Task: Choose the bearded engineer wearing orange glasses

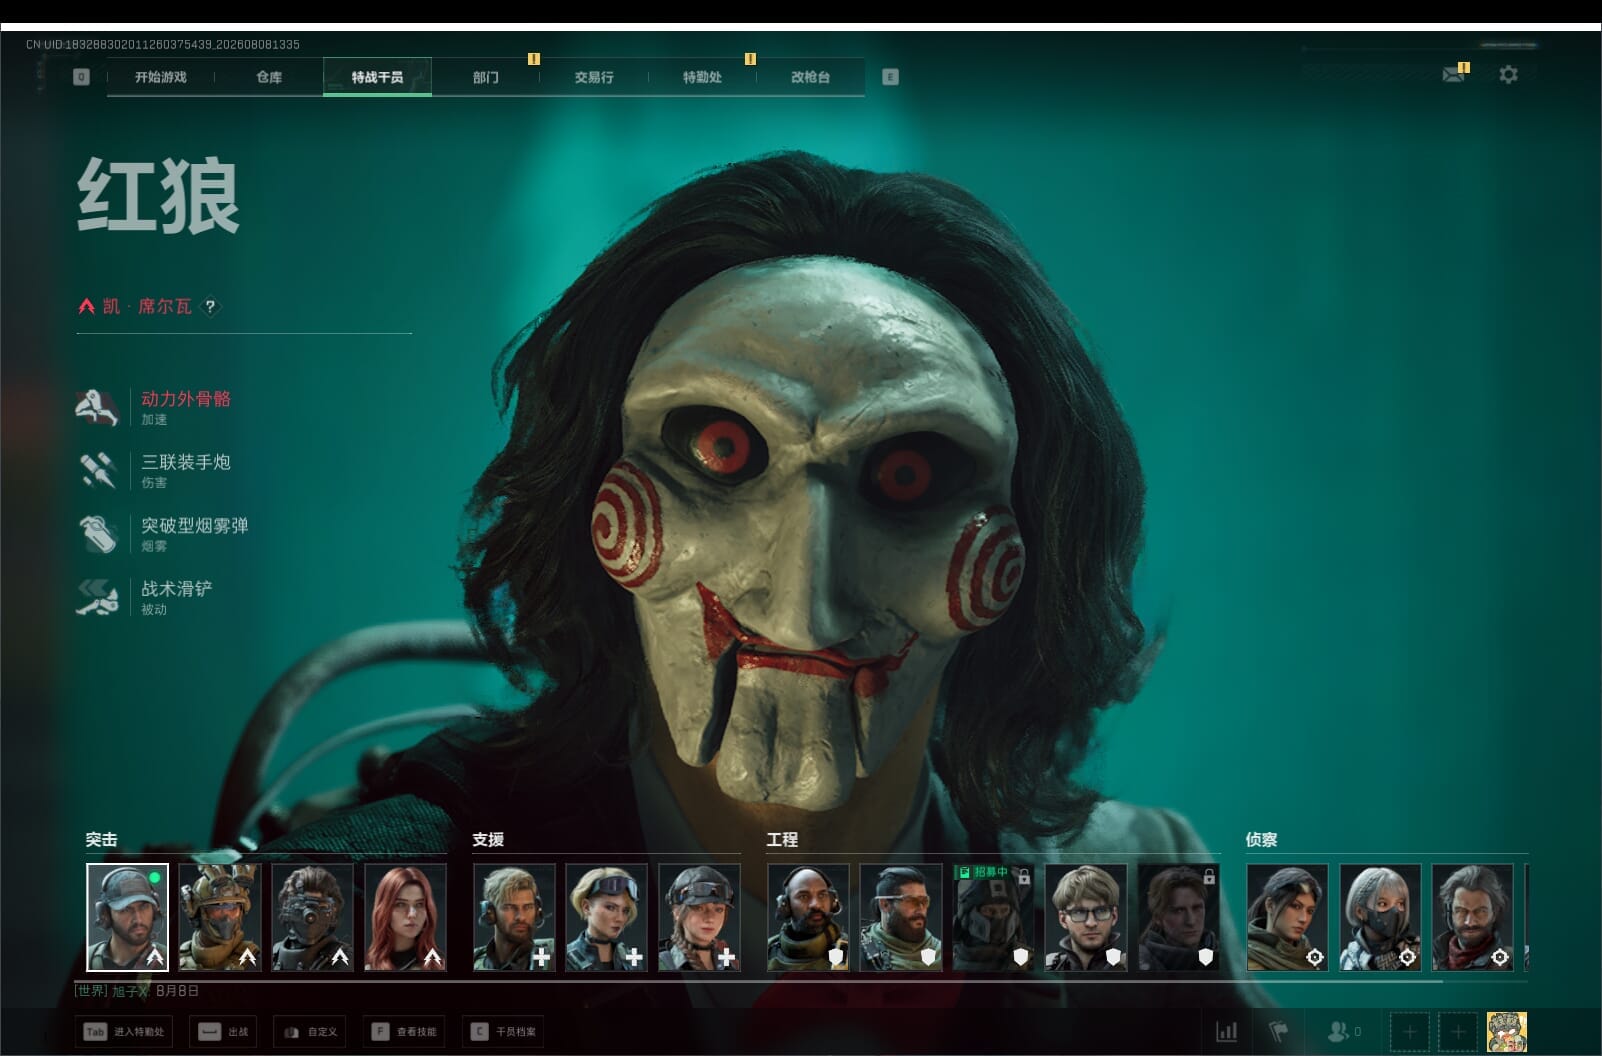Action: [901, 917]
